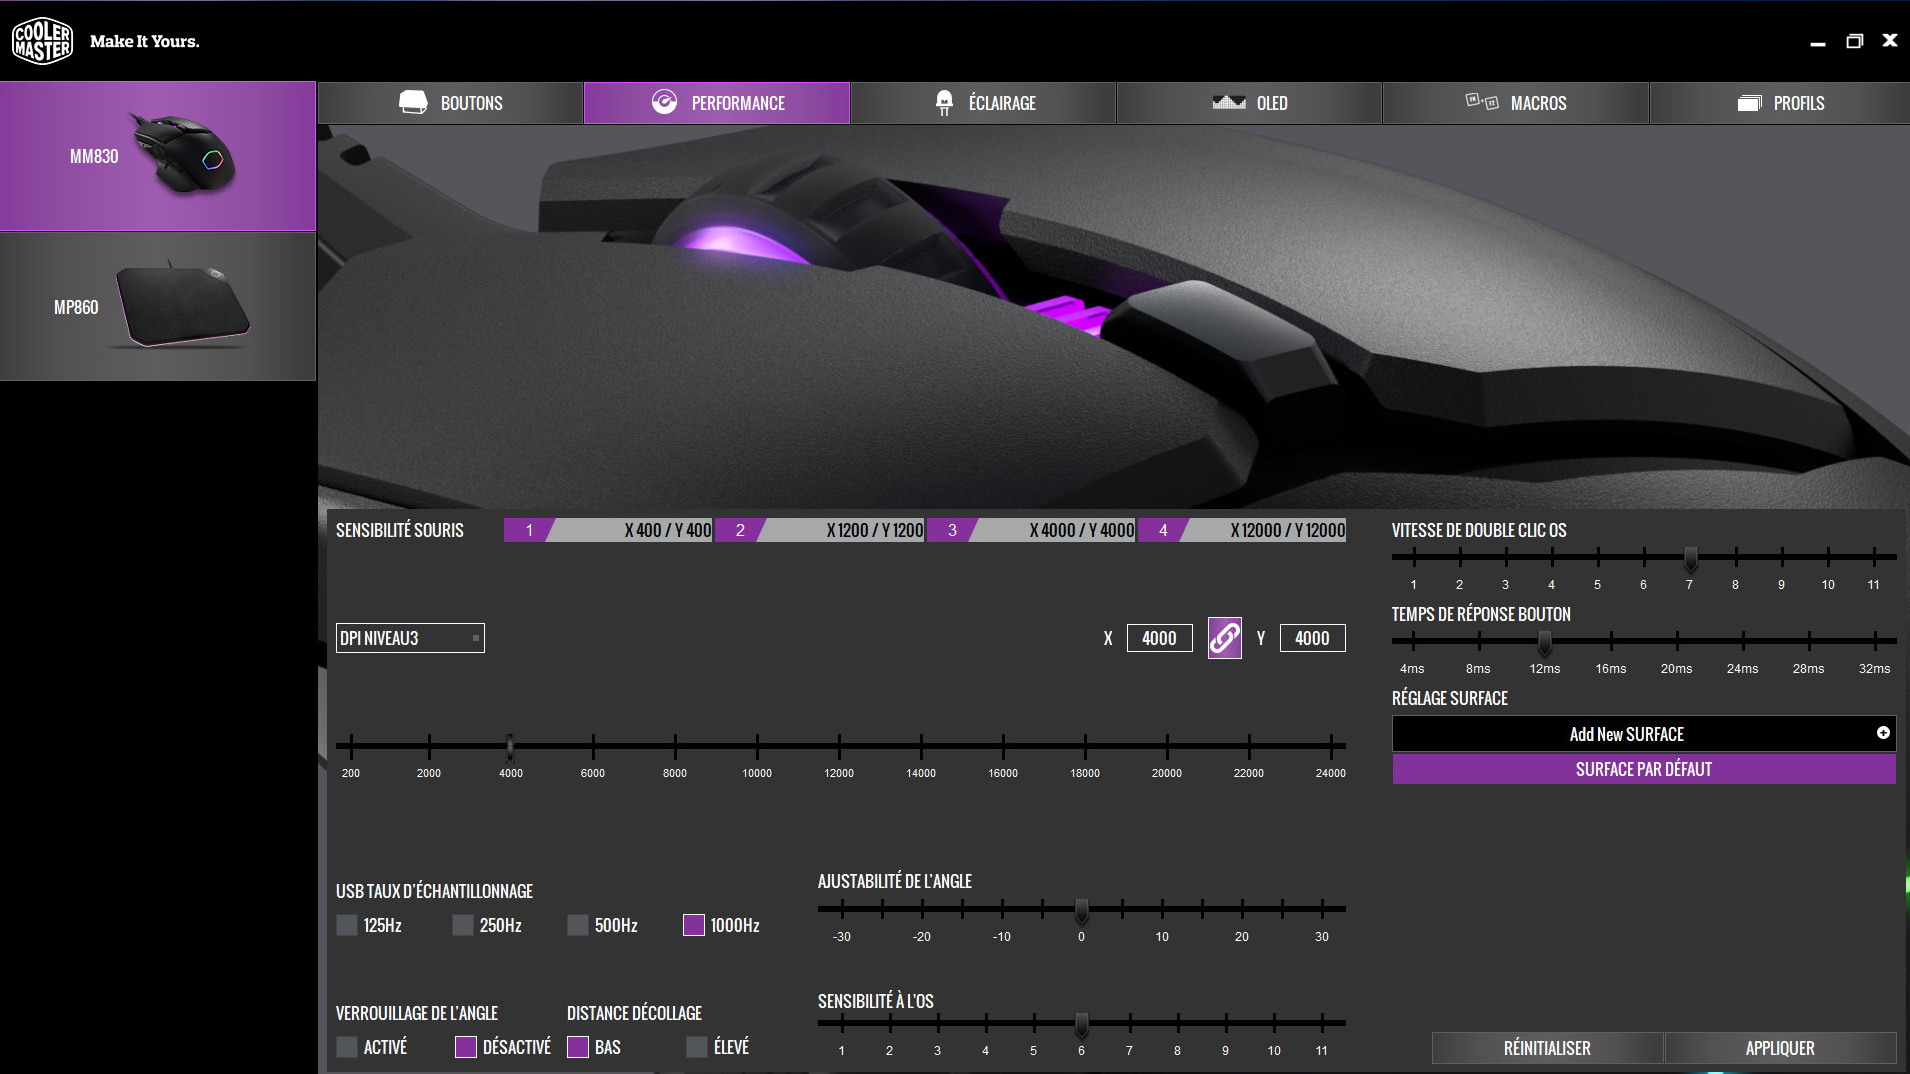
Task: Set lift-off distance to Élevé
Action: [x=697, y=1047]
